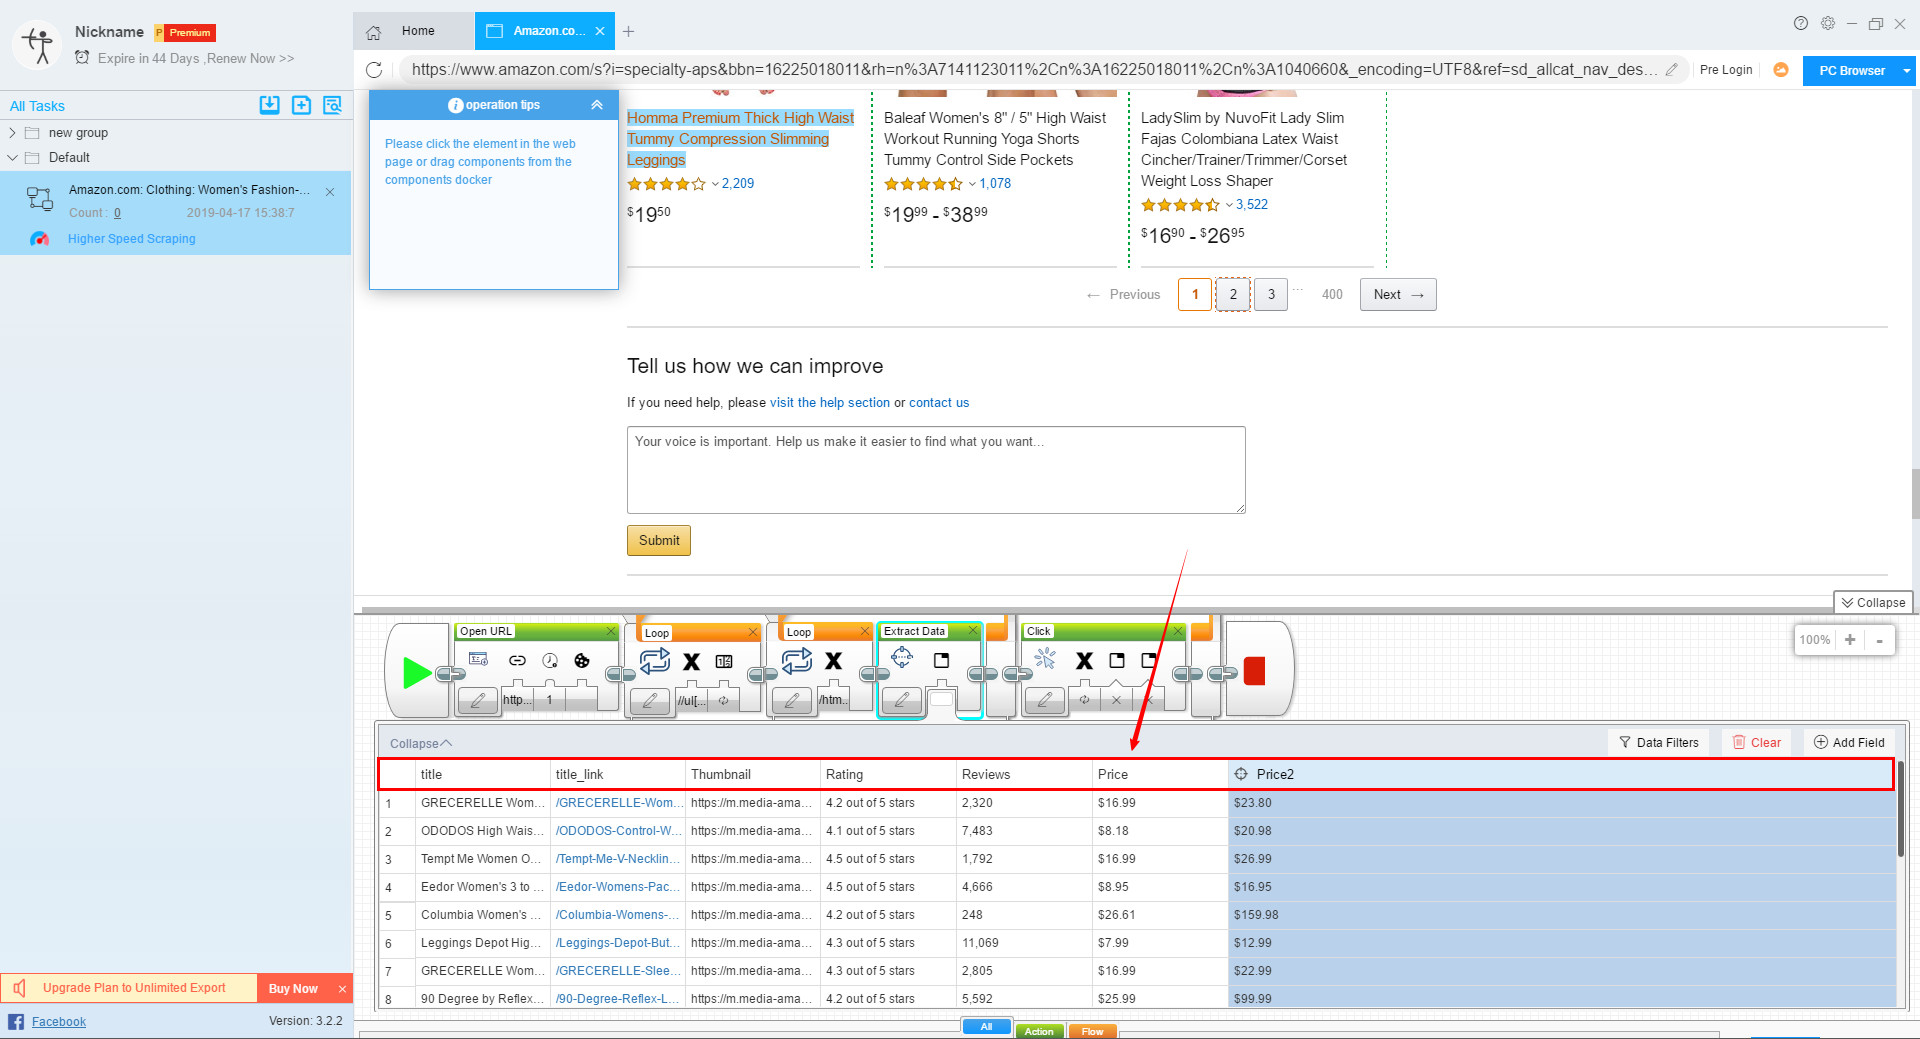Close the Amazon.co... tab

click(600, 31)
